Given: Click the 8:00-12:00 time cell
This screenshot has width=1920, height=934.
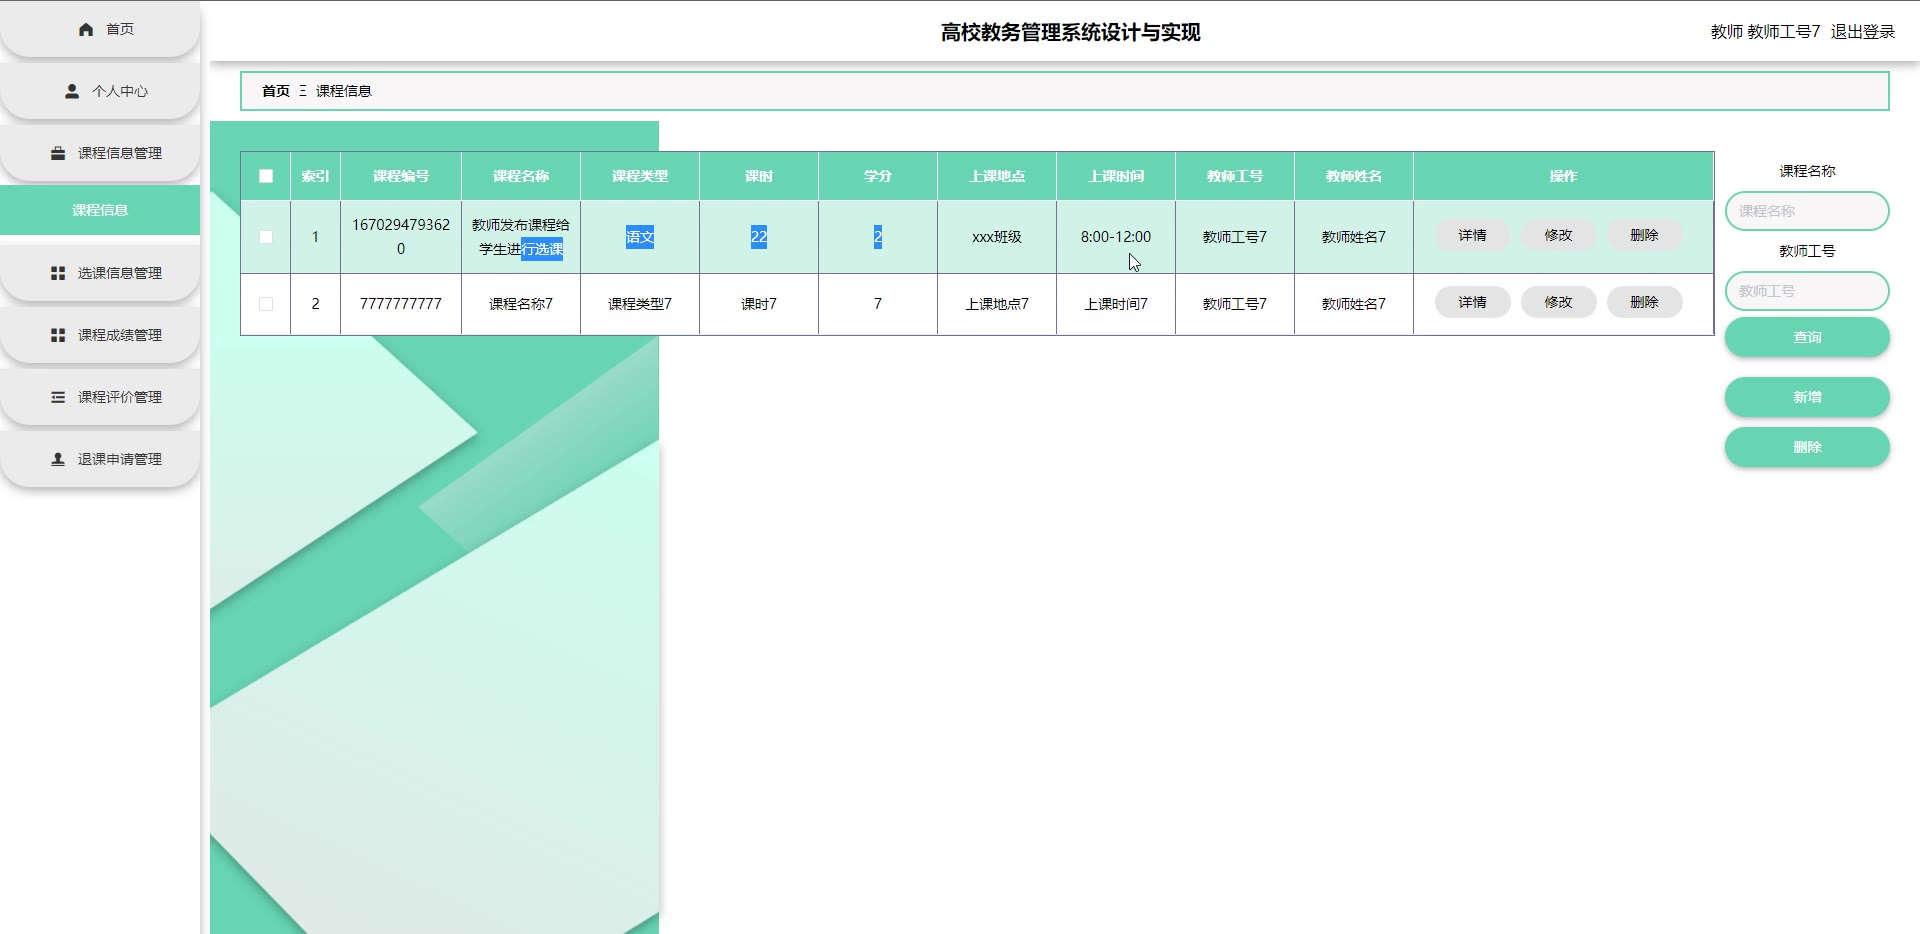Looking at the screenshot, I should click(1116, 237).
